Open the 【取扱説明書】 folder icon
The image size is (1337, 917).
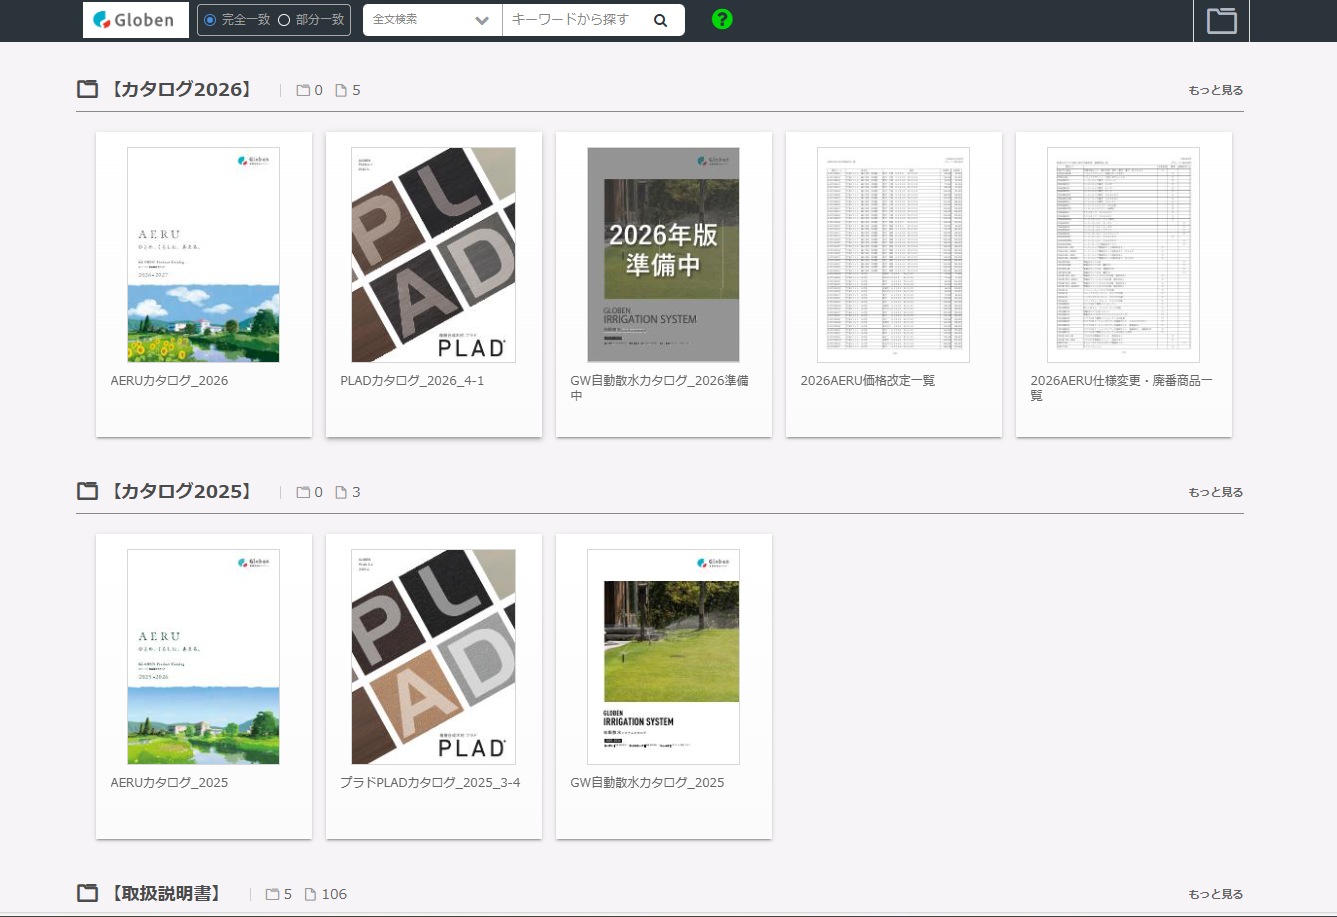coord(88,893)
